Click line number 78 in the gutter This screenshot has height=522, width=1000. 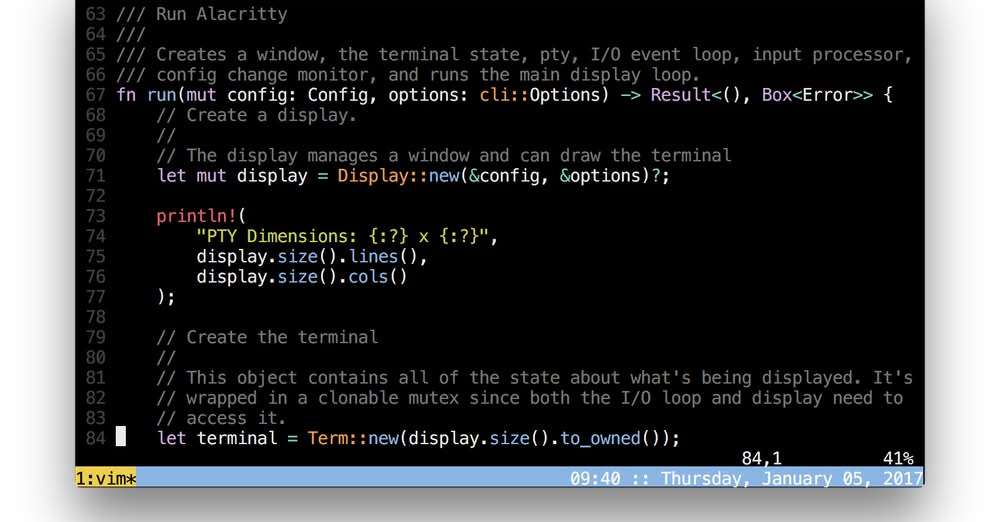click(96, 317)
